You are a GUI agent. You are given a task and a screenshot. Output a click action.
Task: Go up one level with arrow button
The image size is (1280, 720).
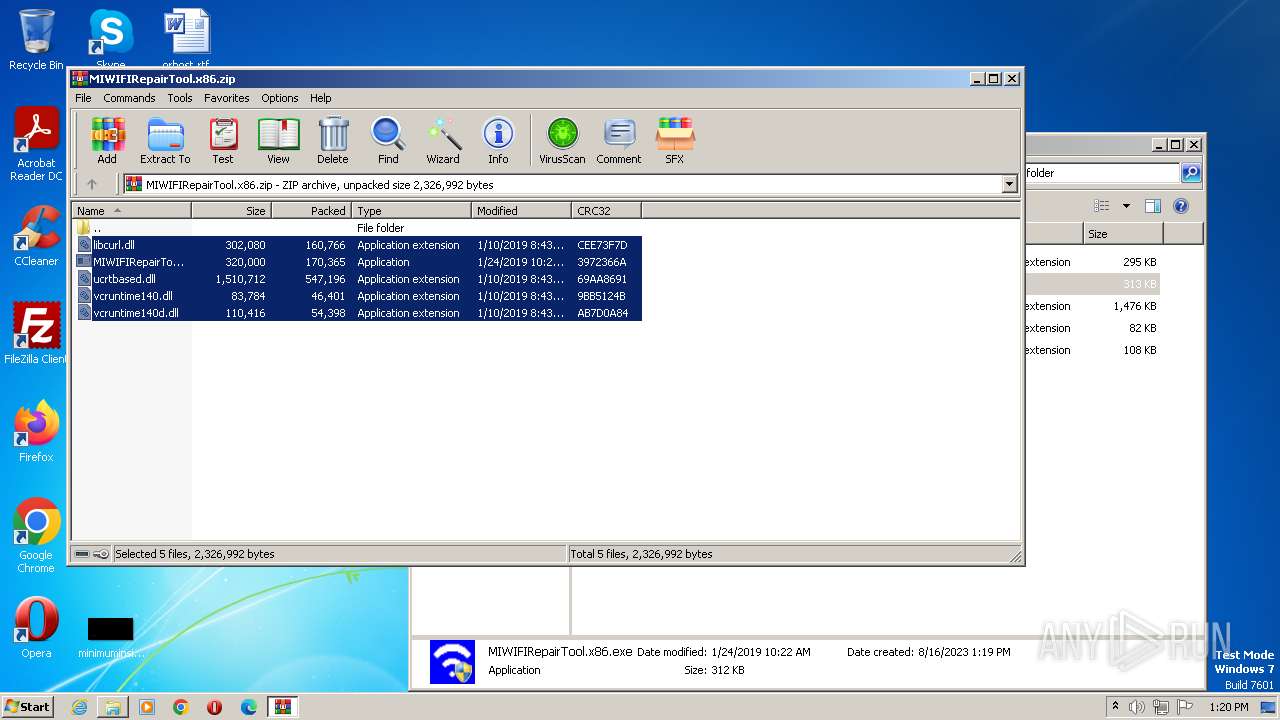(92, 184)
